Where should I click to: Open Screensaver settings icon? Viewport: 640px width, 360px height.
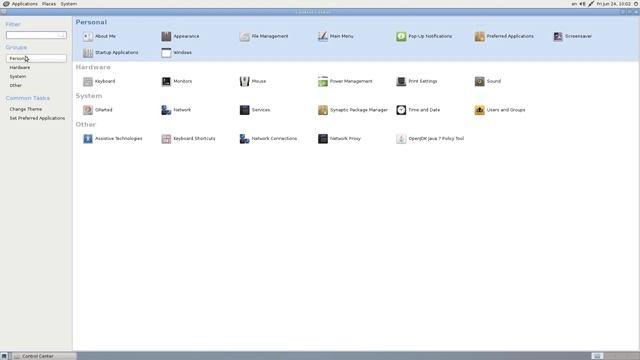[x=558, y=36]
